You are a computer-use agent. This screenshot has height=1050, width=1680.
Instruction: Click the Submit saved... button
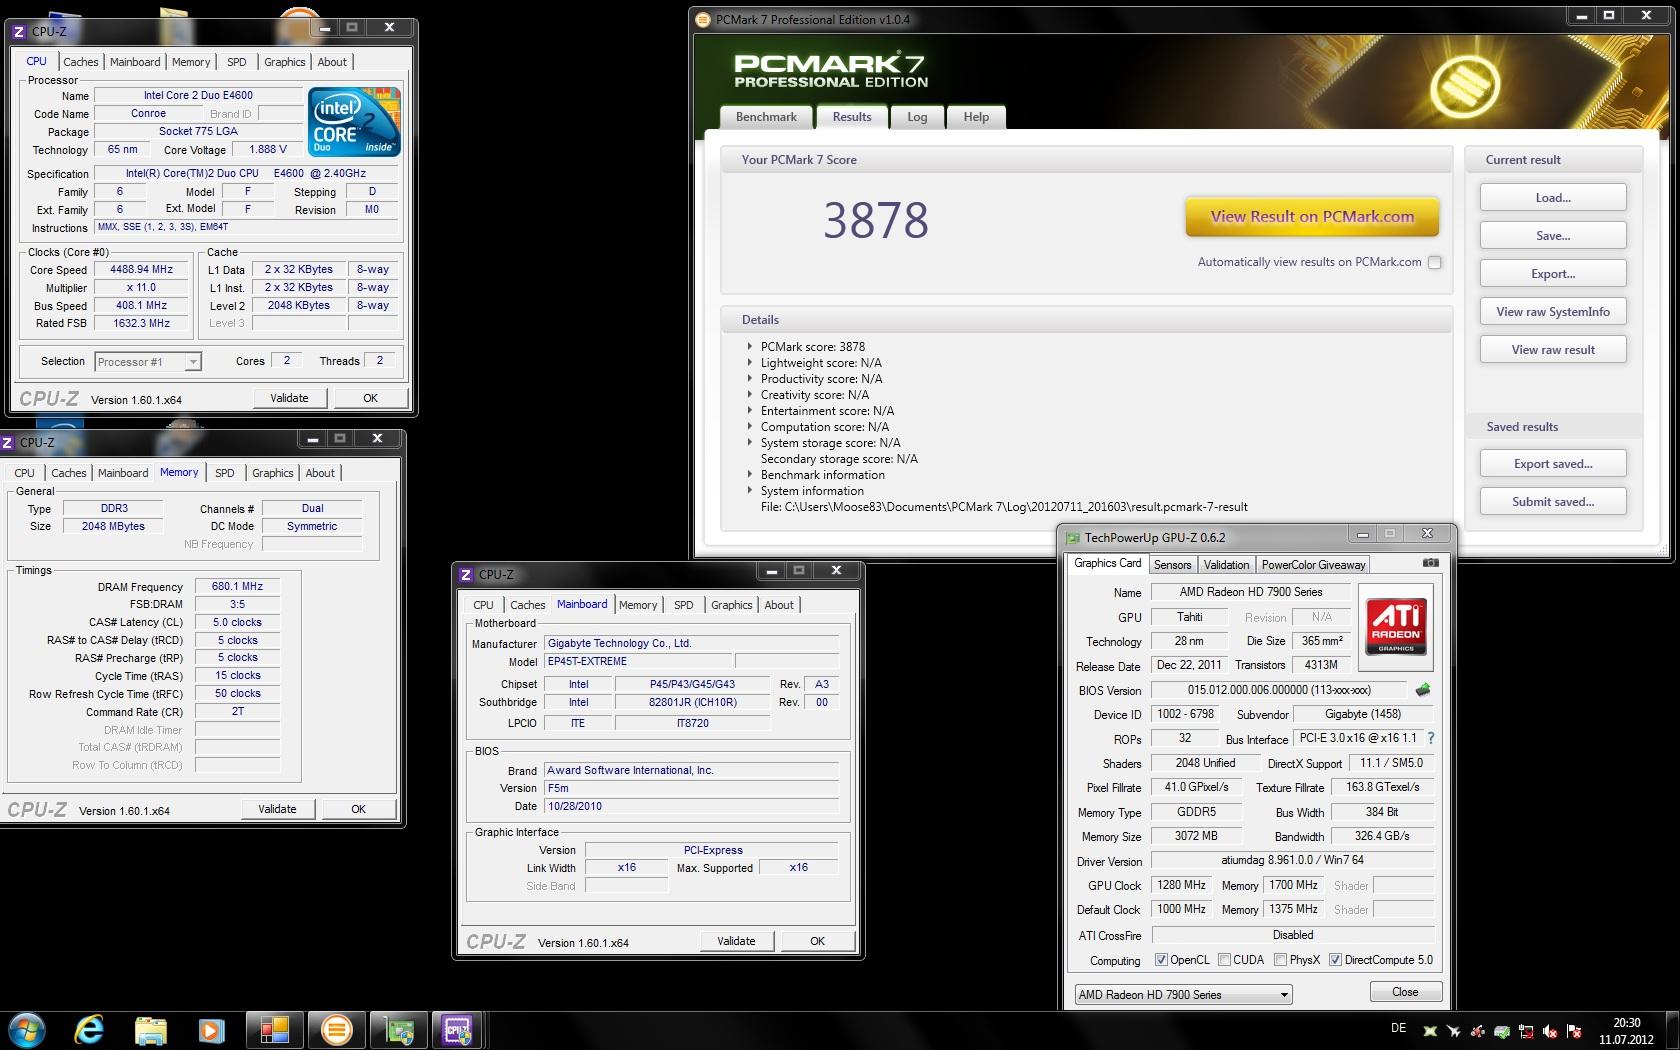[1553, 502]
